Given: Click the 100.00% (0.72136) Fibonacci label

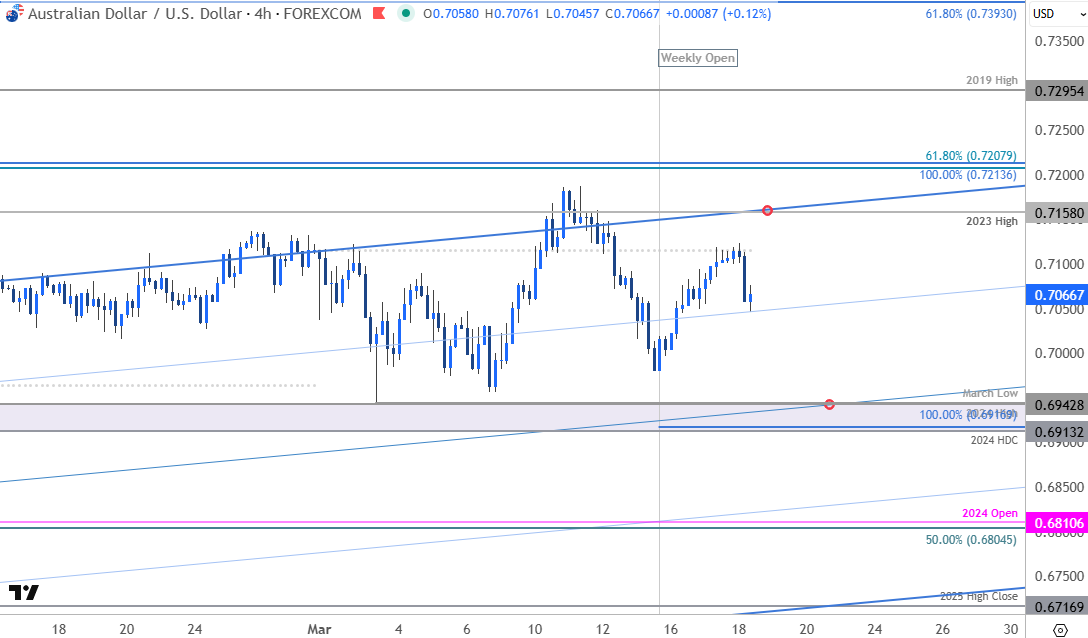Looking at the screenshot, I should [968, 175].
